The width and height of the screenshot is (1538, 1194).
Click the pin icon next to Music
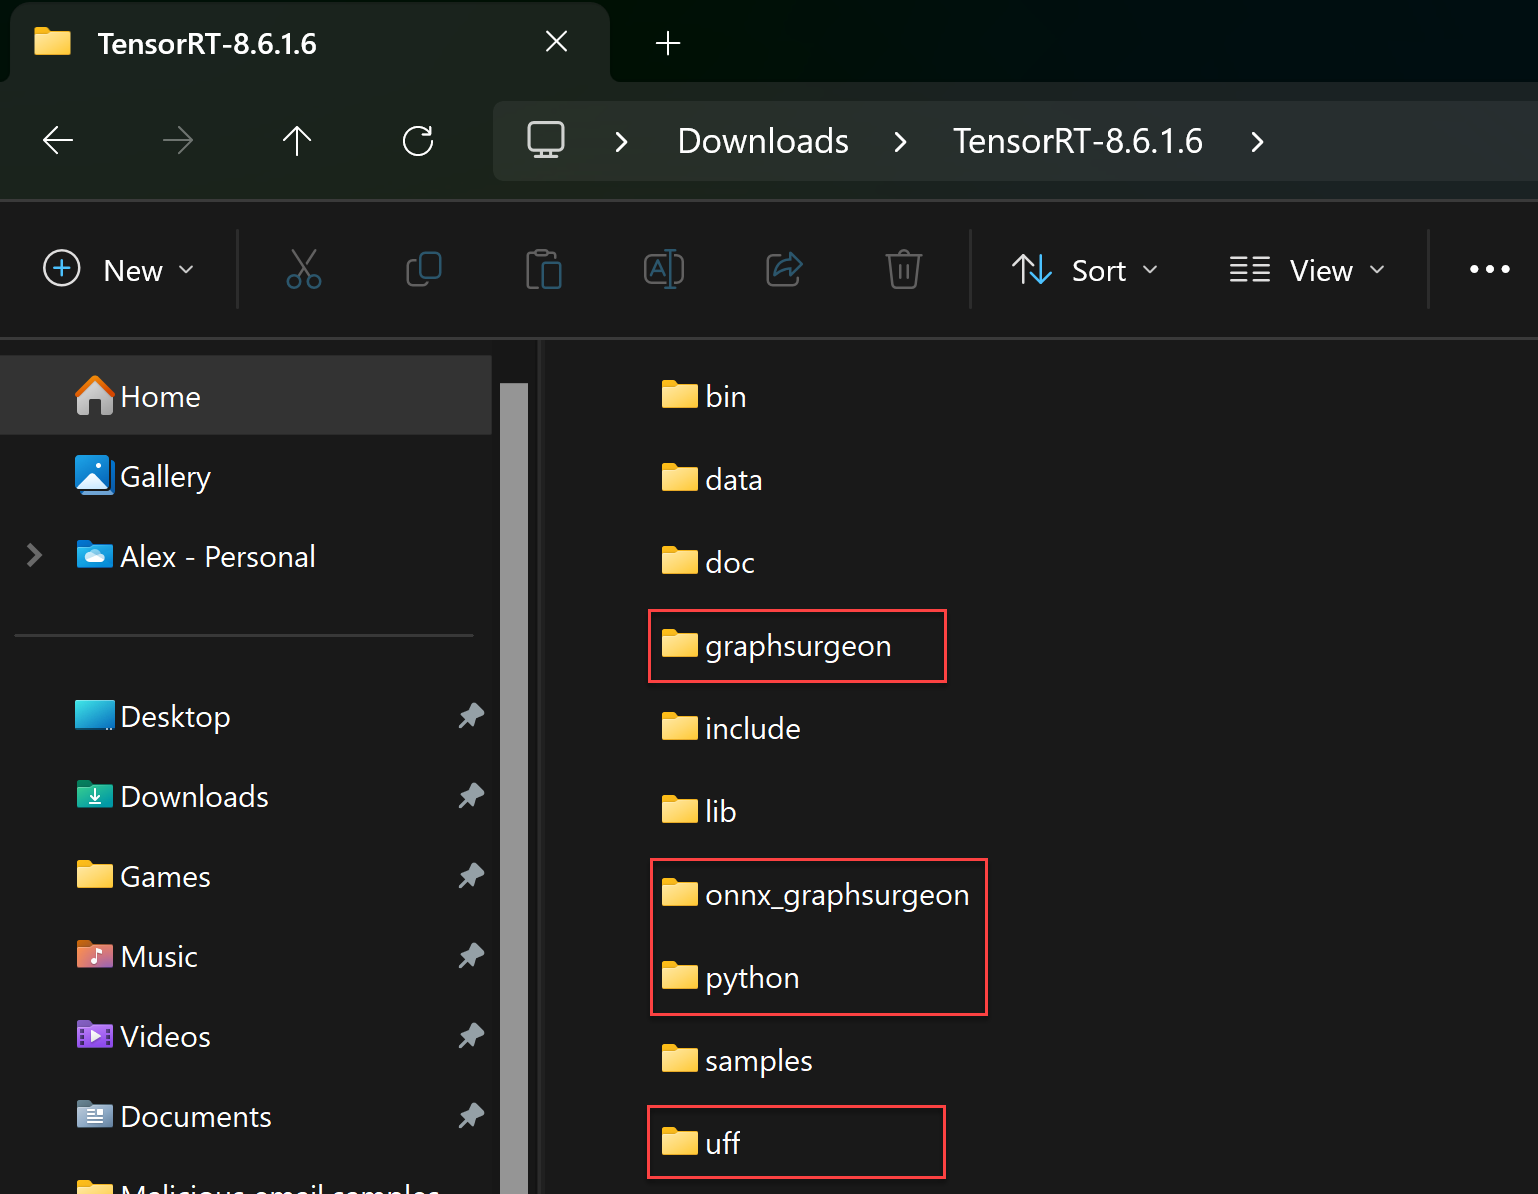[x=471, y=956]
